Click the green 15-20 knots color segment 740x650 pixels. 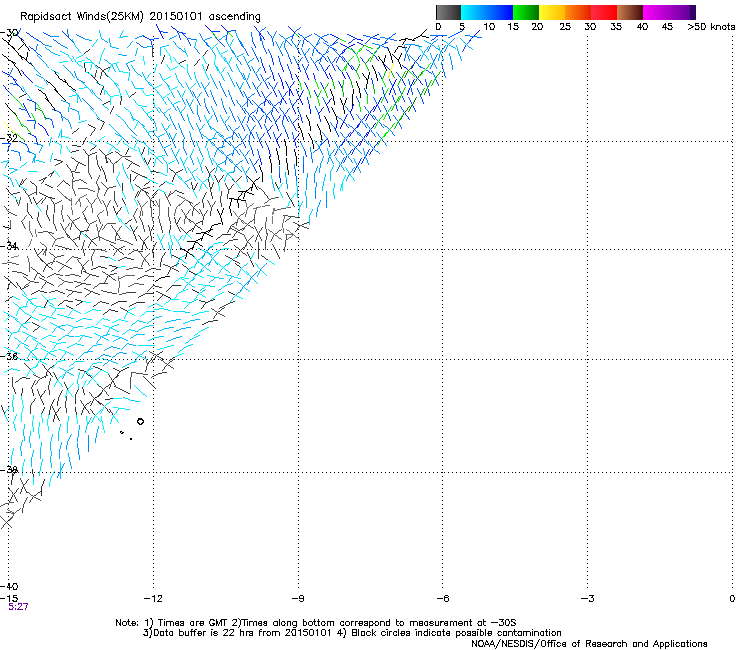[x=526, y=12]
